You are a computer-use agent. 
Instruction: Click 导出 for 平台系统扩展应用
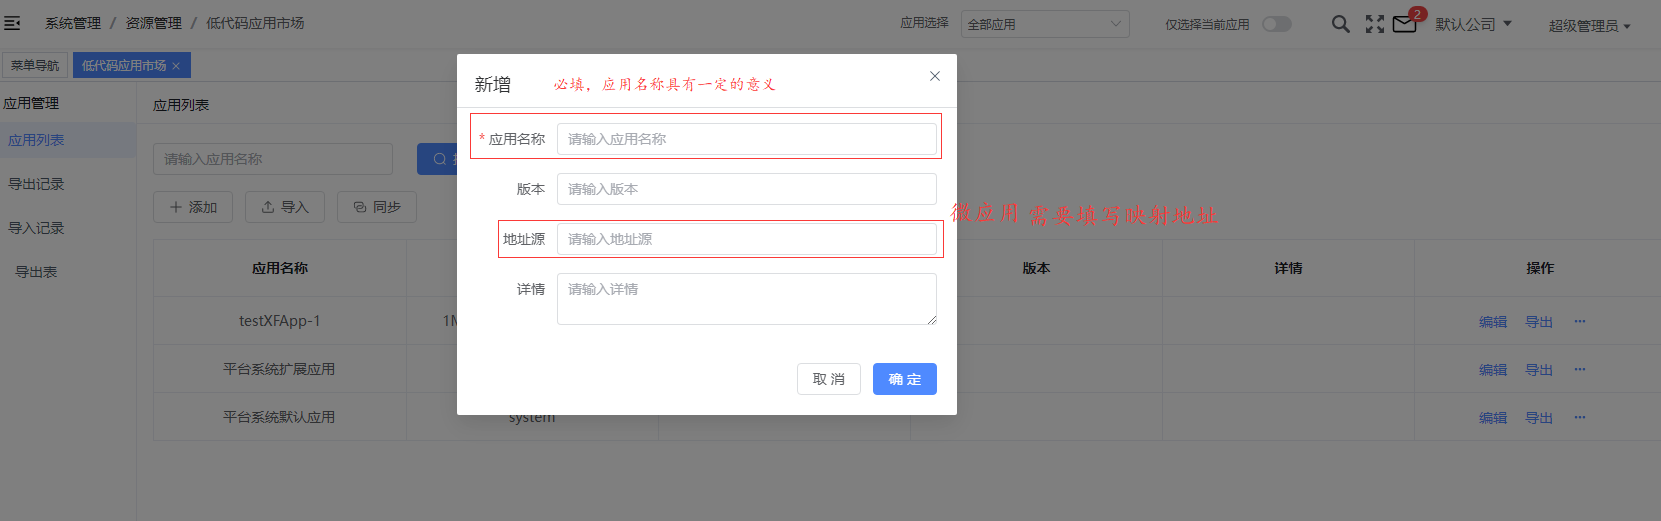pyautogui.click(x=1539, y=370)
